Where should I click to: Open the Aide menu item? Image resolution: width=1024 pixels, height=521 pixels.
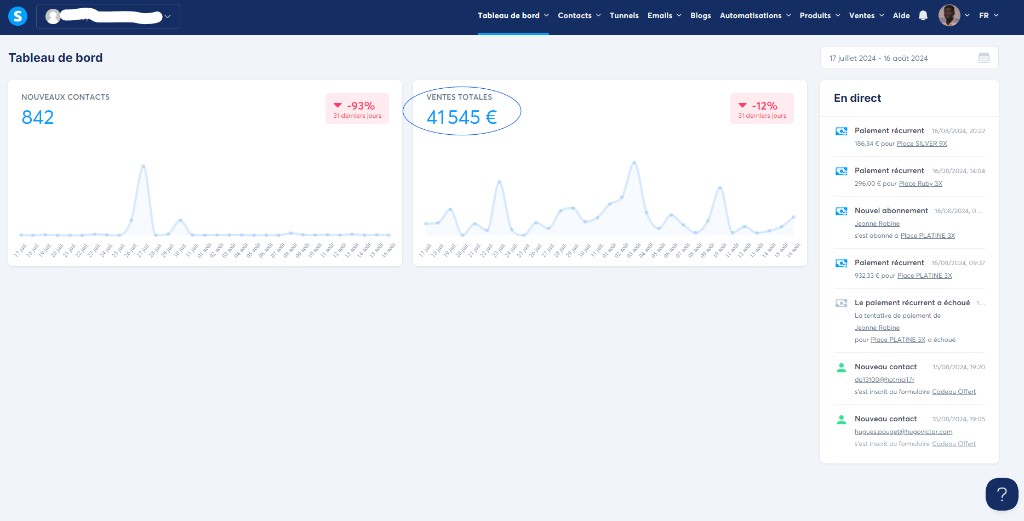[x=901, y=16]
